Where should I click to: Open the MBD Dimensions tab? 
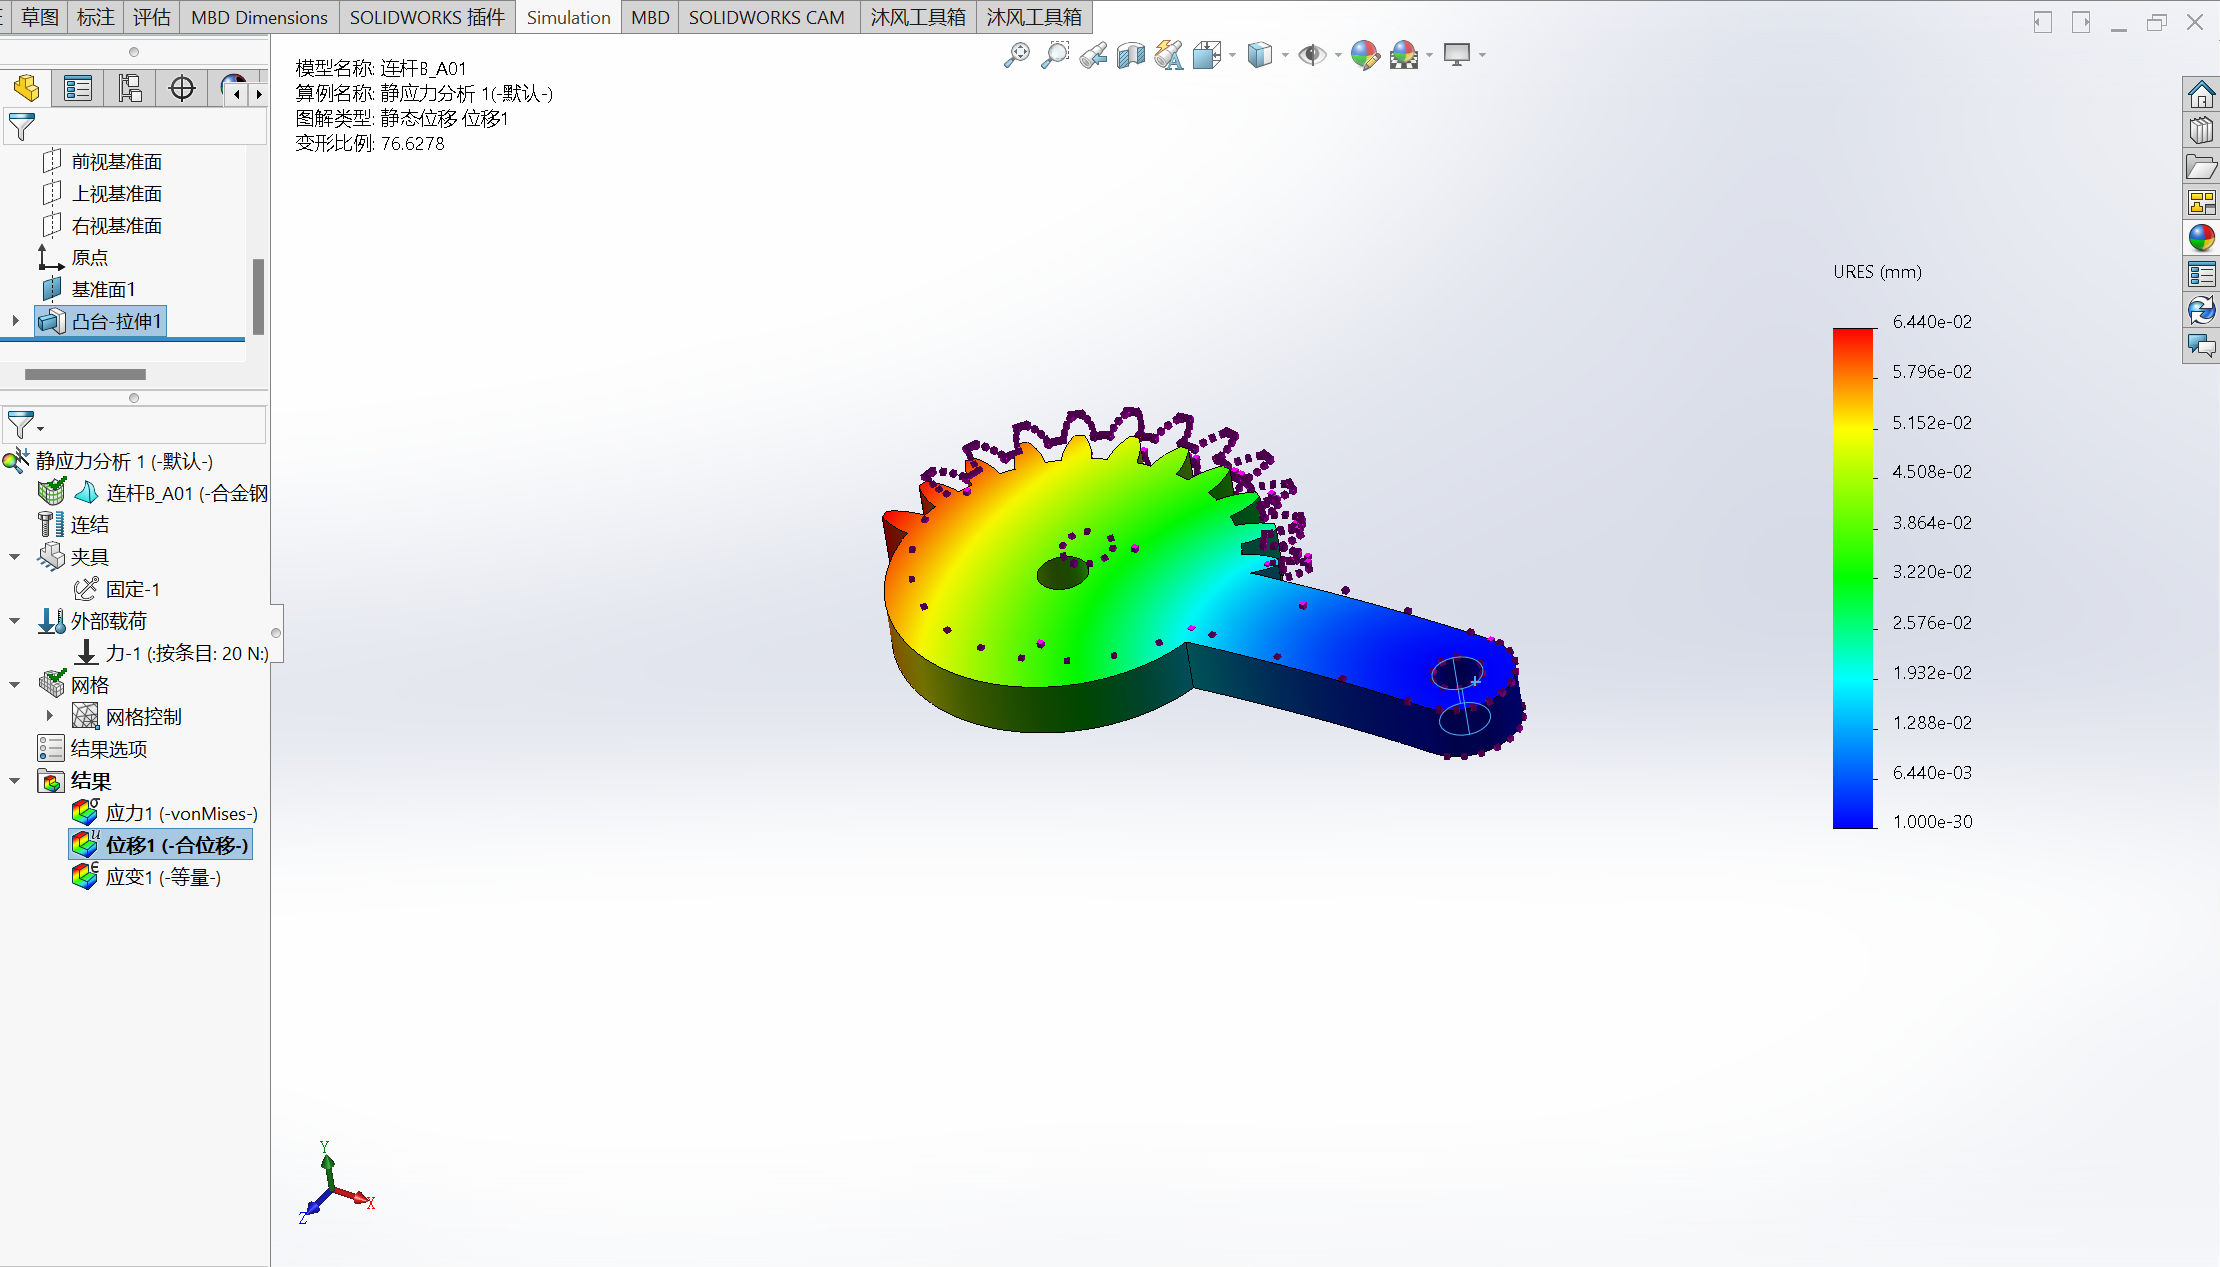[260, 17]
